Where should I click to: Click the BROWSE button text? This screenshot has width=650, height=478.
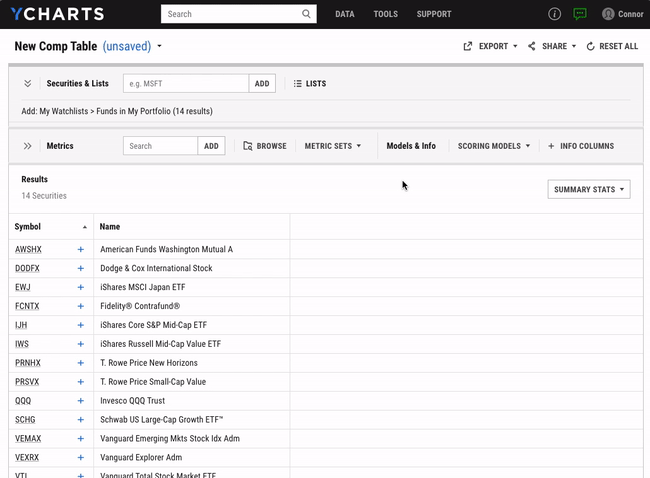tap(272, 146)
